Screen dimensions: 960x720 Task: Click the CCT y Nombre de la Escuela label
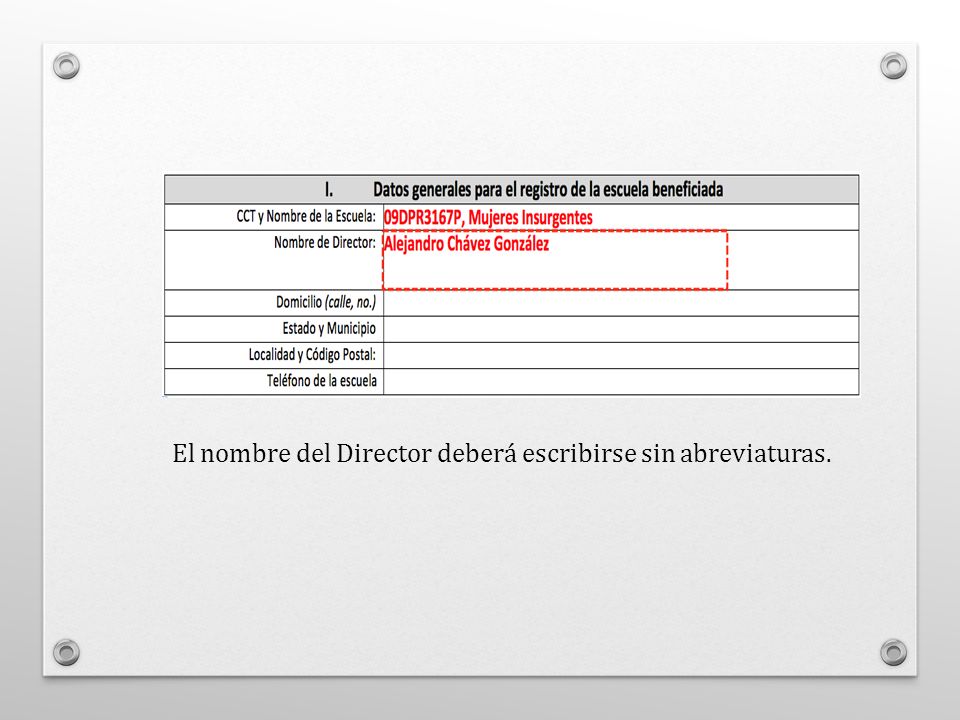306,216
